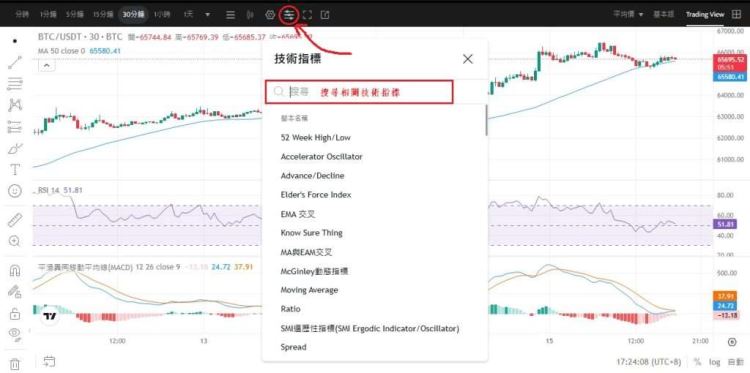The width and height of the screenshot is (750, 373).
Task: Select the trend line drawing tool
Action: click(15, 63)
